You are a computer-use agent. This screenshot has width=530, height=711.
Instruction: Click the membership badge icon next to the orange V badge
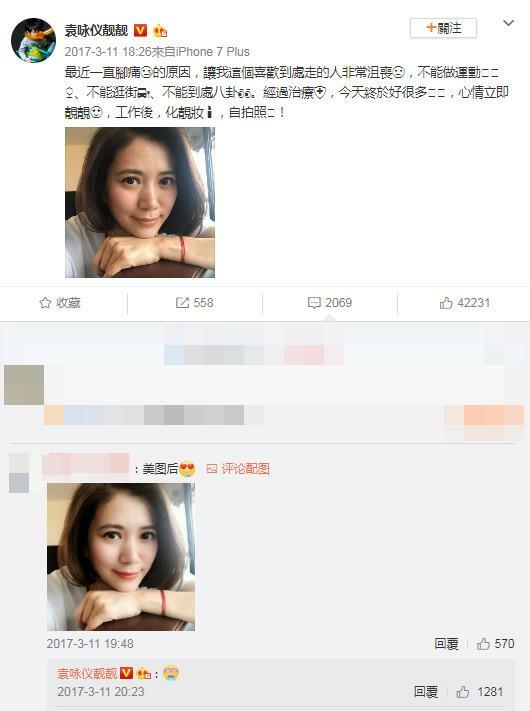160,31
